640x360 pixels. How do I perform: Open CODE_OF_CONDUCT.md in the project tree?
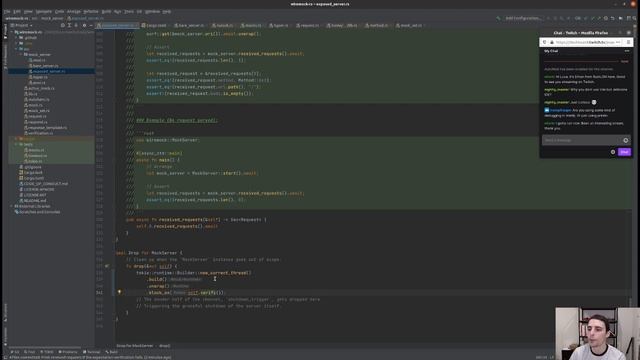point(43,184)
